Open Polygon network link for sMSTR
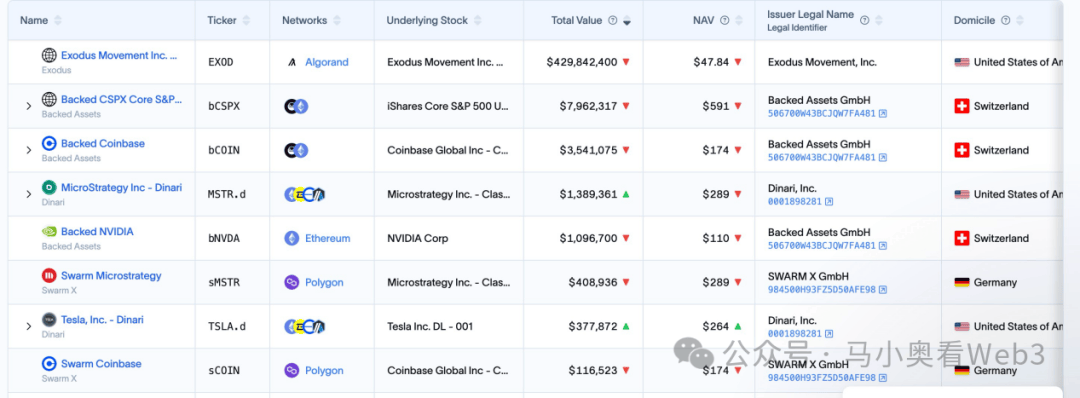 [x=324, y=282]
